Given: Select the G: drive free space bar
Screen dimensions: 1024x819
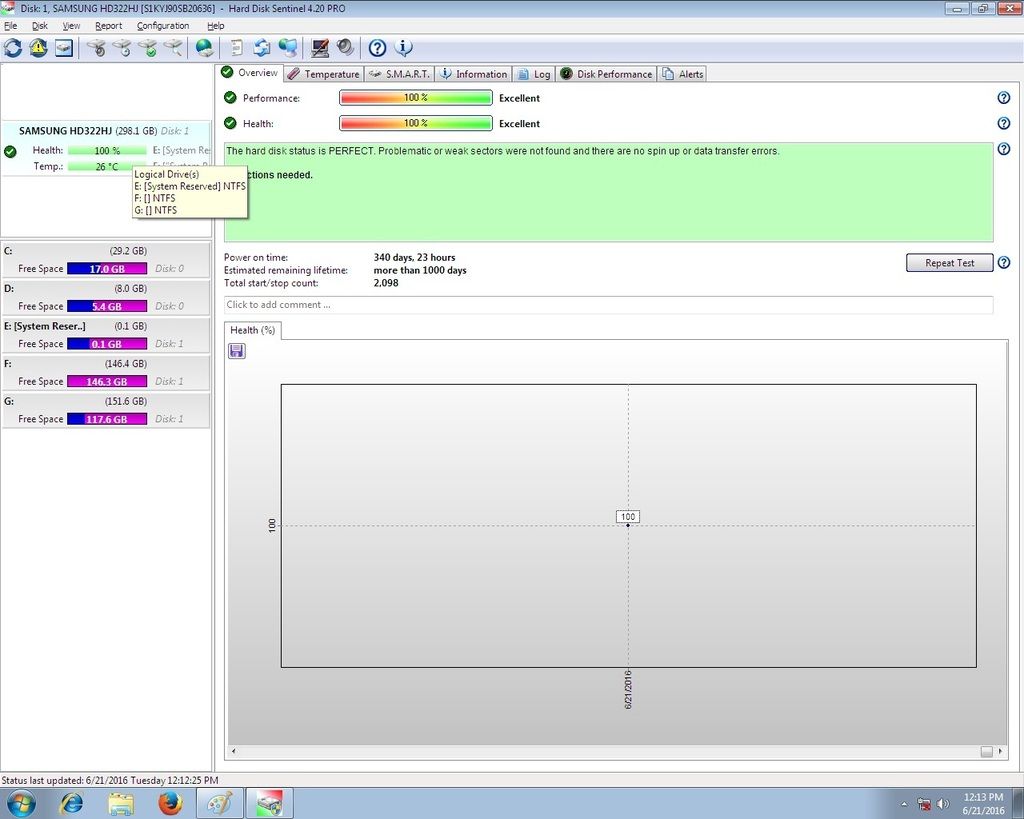Looking at the screenshot, I should [x=107, y=419].
